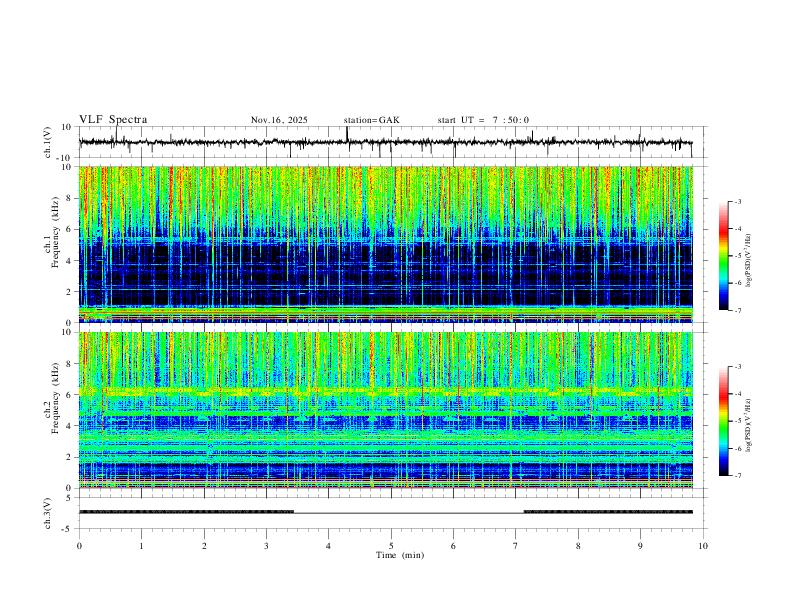Click the "ch.1(V)" waveform axis label
792x612 pixels.
(48, 142)
